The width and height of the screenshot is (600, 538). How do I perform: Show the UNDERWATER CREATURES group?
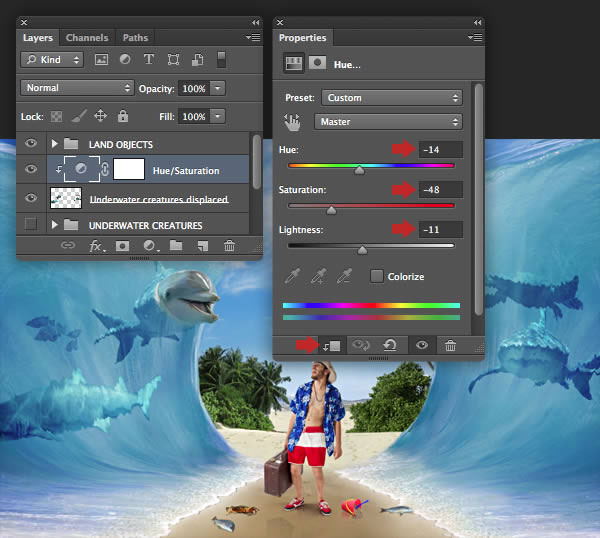30,223
